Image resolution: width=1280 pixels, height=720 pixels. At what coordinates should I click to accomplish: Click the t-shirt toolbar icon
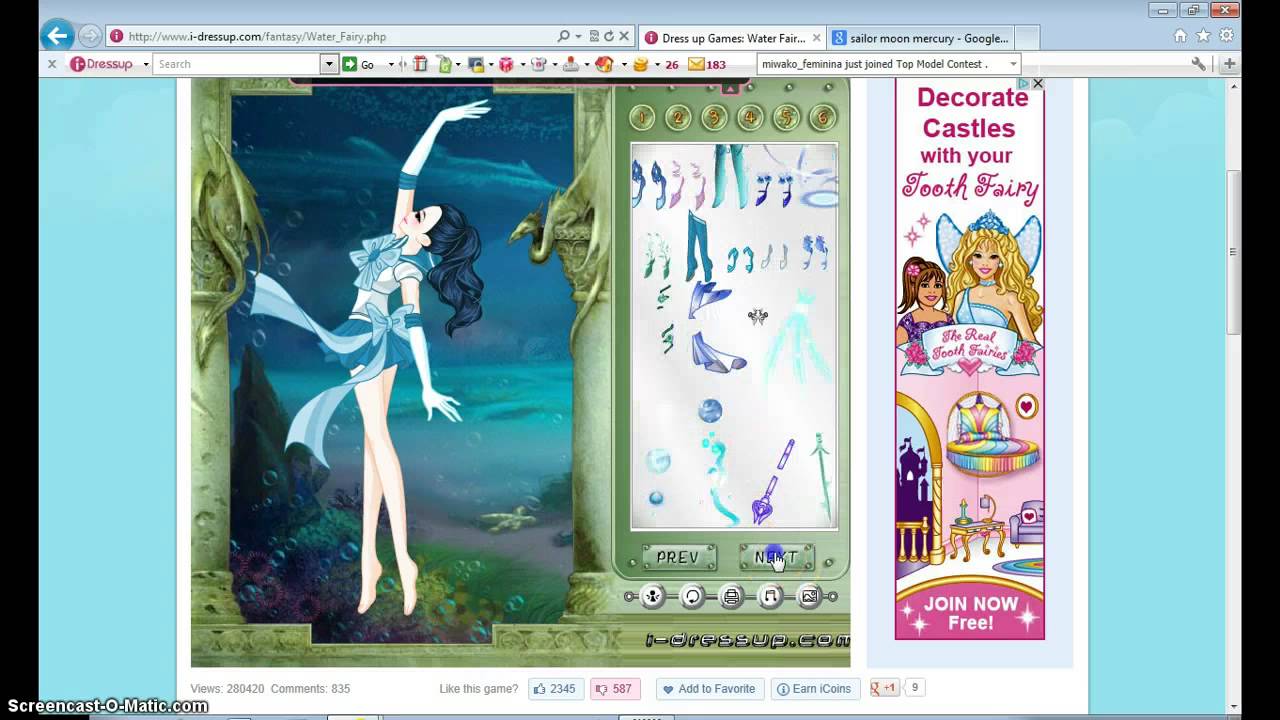click(x=539, y=64)
